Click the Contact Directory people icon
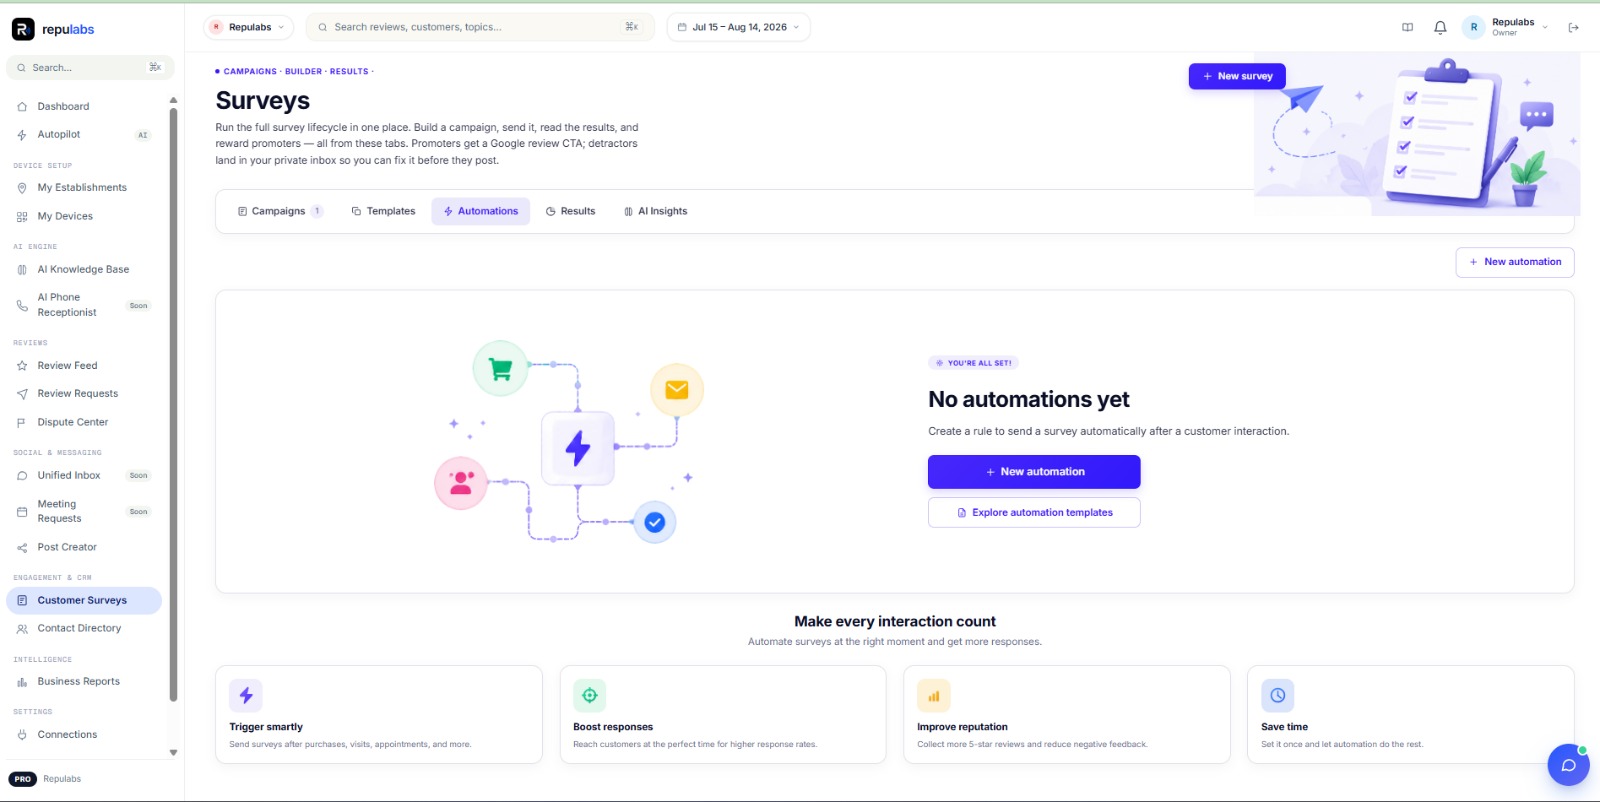 pyautogui.click(x=22, y=628)
